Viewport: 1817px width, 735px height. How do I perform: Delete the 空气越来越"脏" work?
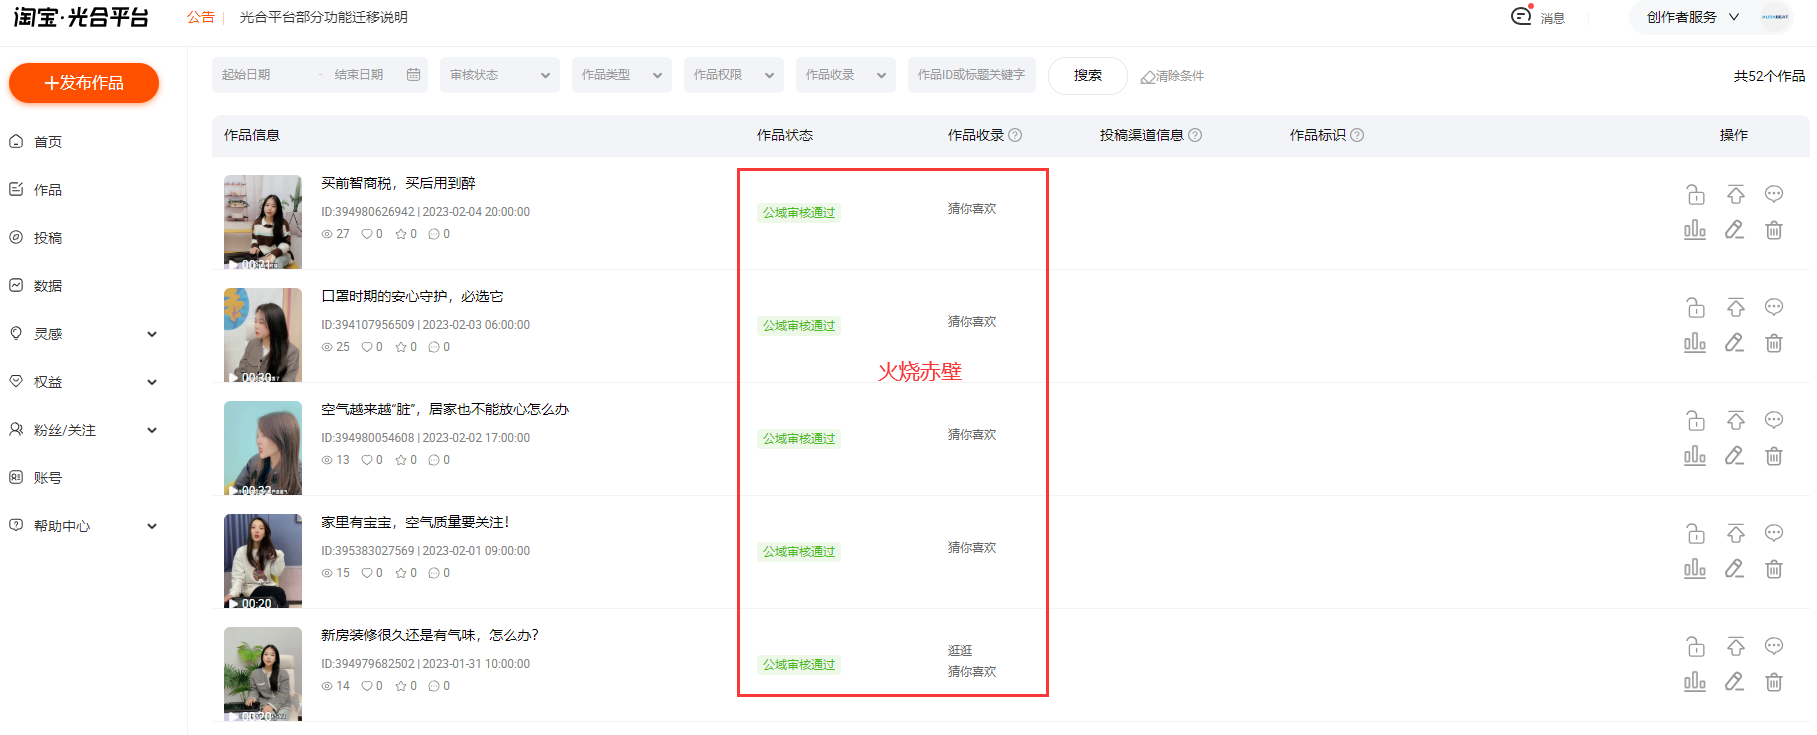click(x=1774, y=456)
